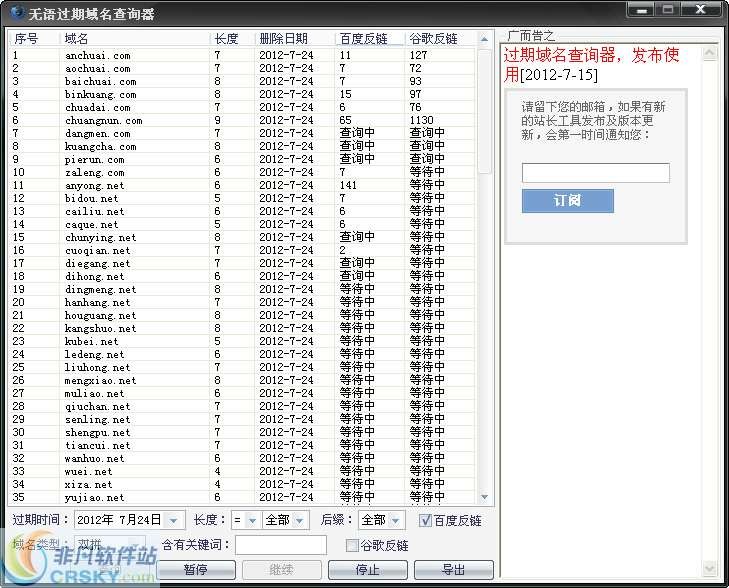
Task: Select the yujiao.net domain
Action: [x=94, y=498]
